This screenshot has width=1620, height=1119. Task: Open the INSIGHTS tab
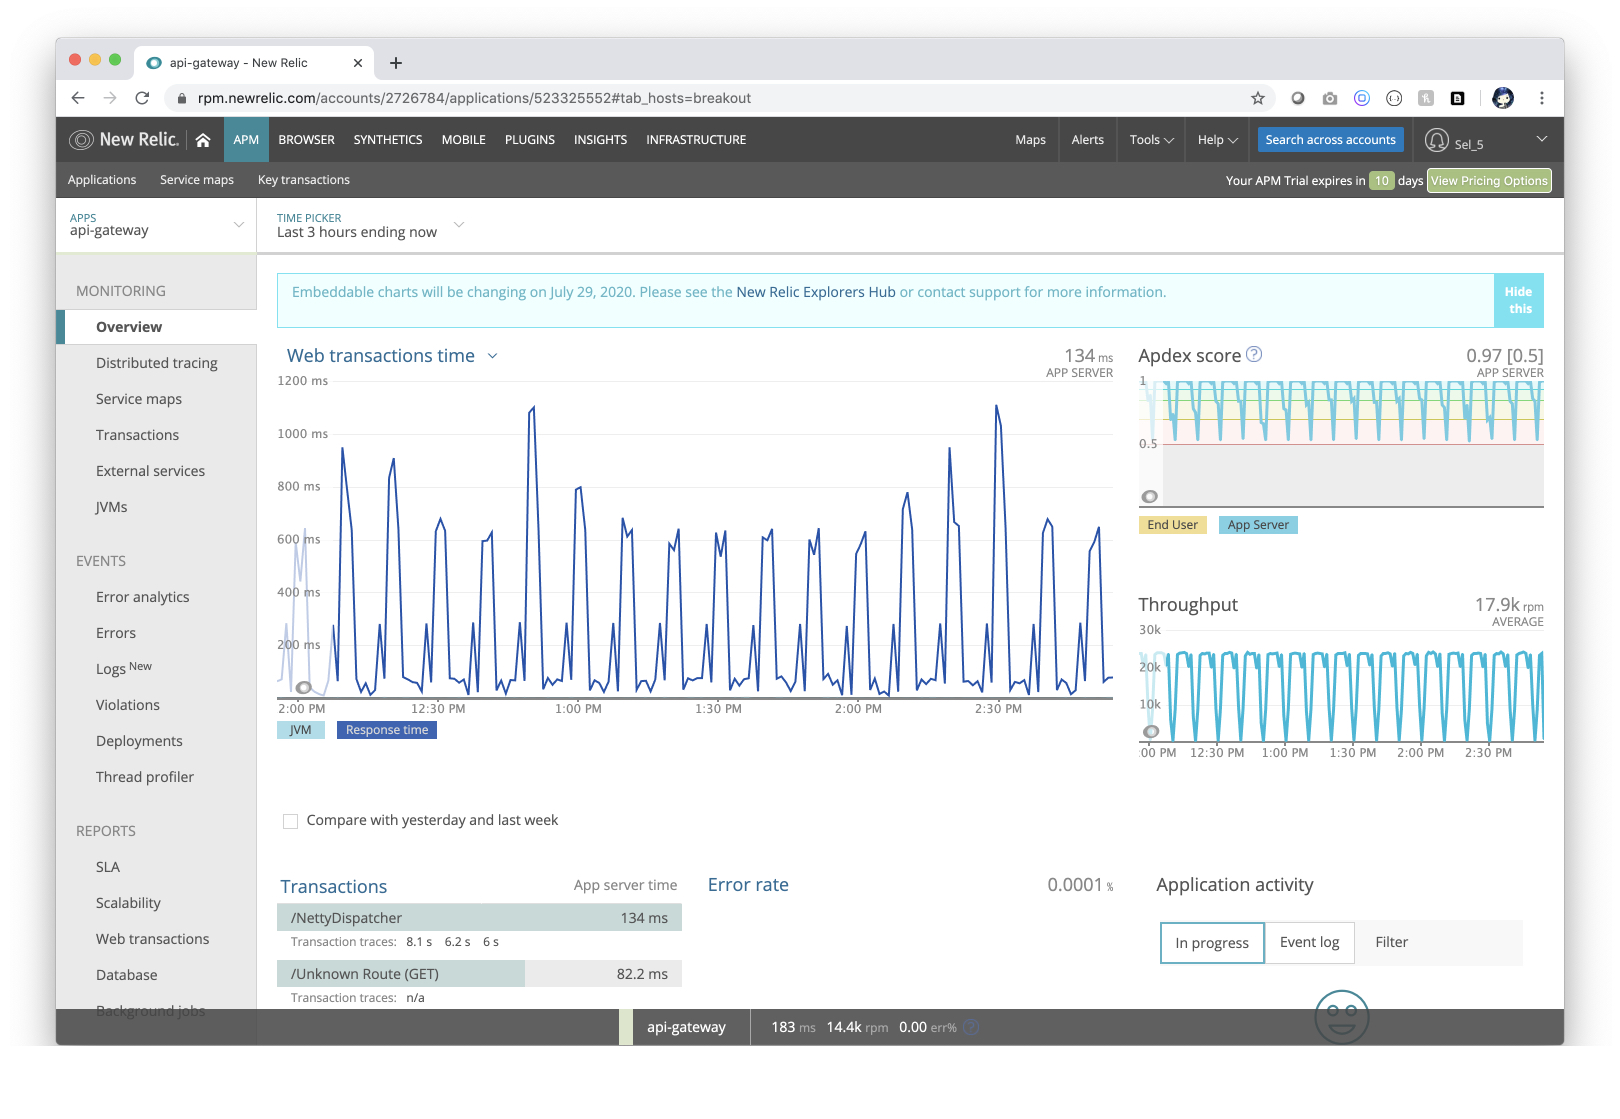(x=600, y=140)
